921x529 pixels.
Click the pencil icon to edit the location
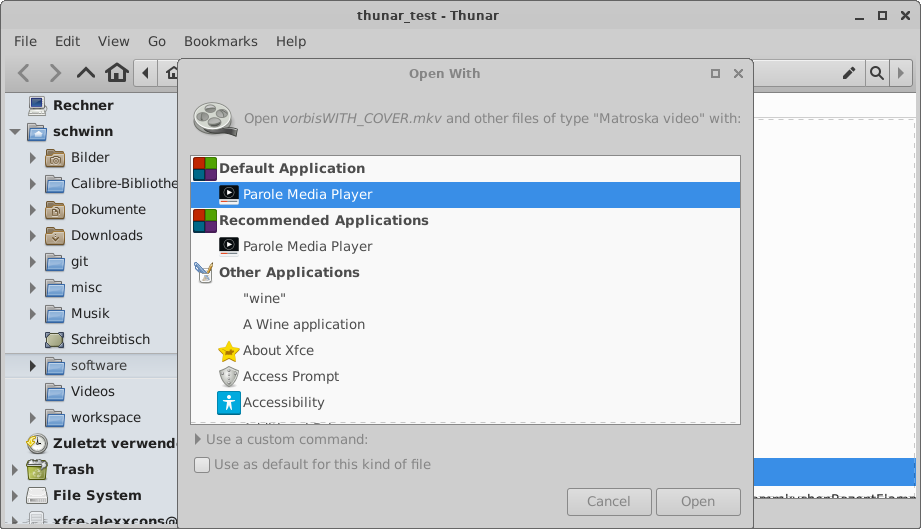[849, 73]
